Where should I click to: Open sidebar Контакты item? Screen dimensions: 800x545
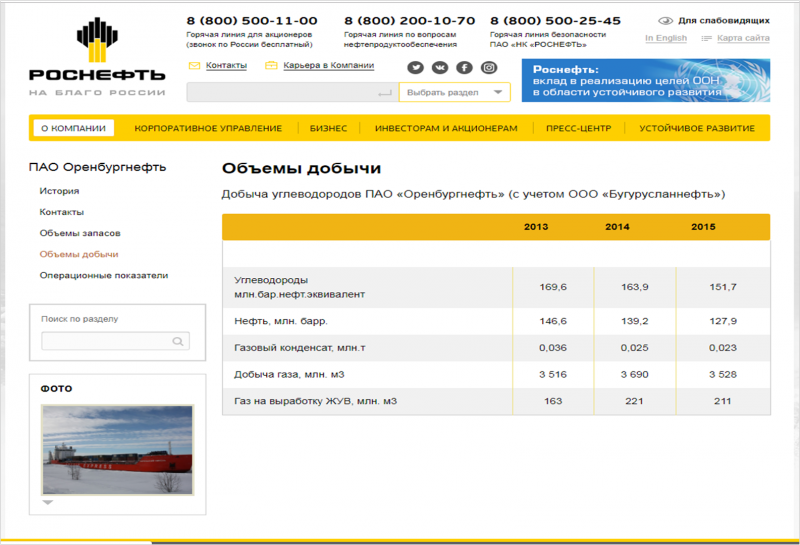[x=62, y=212]
